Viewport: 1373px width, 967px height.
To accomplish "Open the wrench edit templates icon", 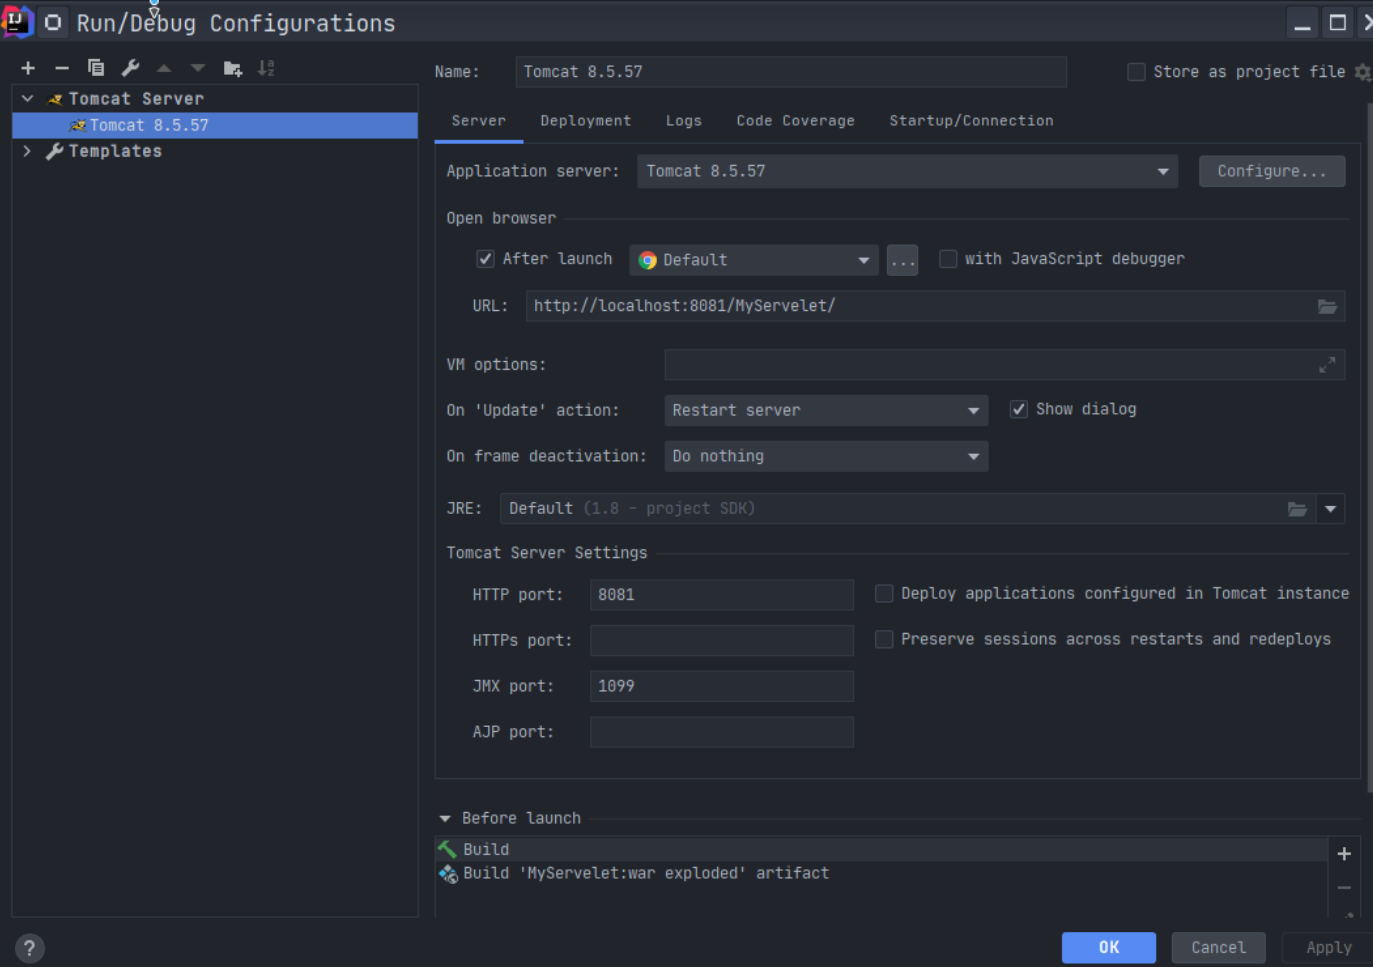I will pyautogui.click(x=130, y=68).
